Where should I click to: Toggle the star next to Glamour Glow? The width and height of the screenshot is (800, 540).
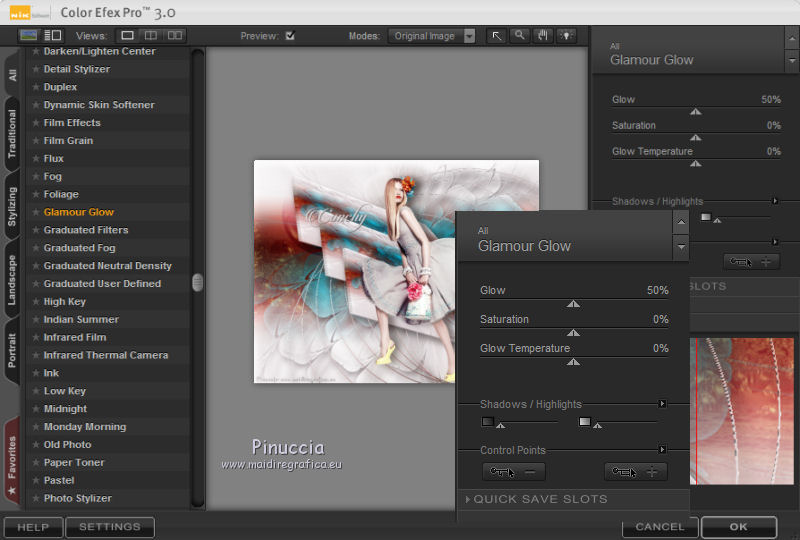36,212
